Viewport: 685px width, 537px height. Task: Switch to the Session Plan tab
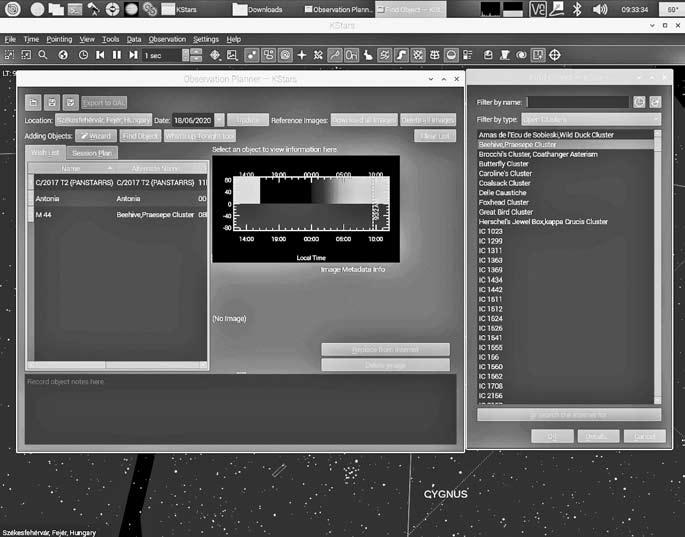click(x=92, y=153)
